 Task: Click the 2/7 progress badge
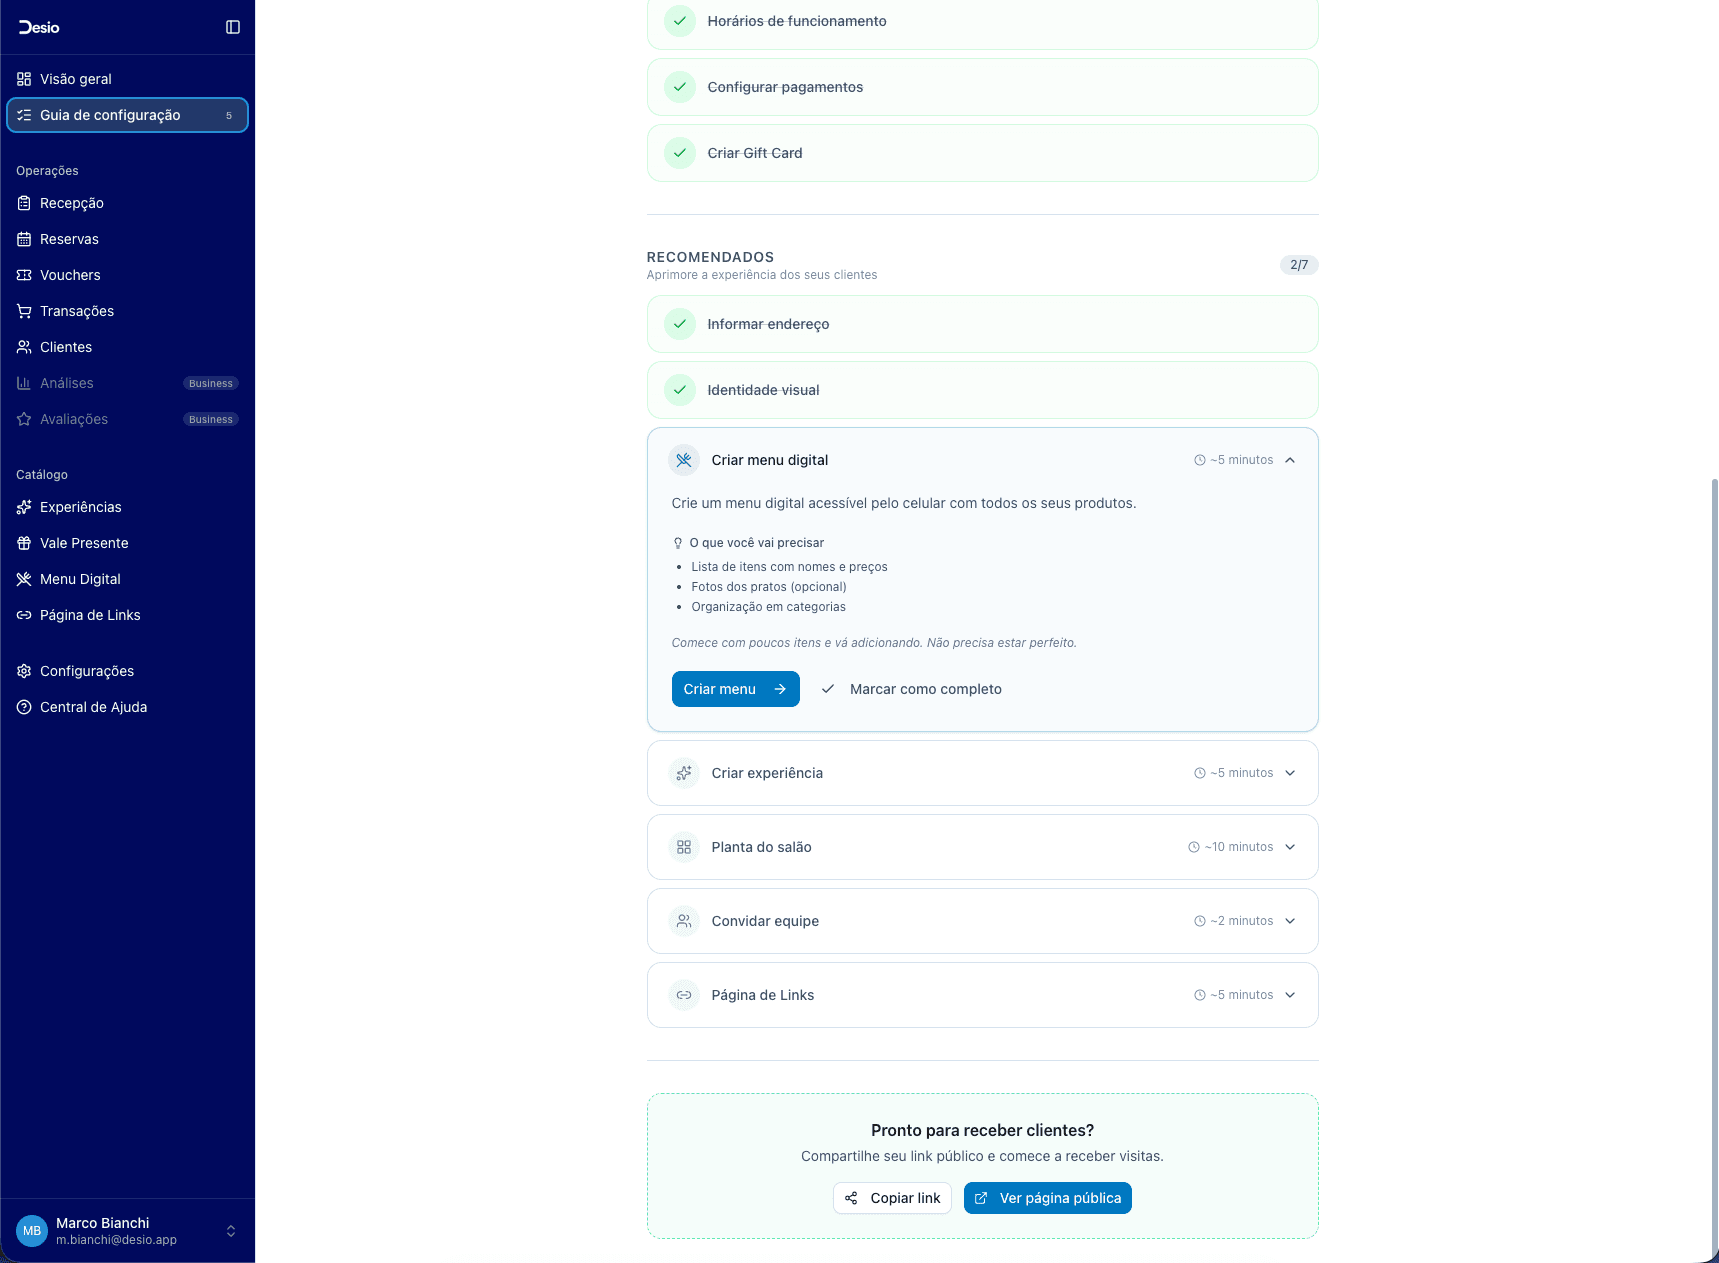click(1299, 265)
